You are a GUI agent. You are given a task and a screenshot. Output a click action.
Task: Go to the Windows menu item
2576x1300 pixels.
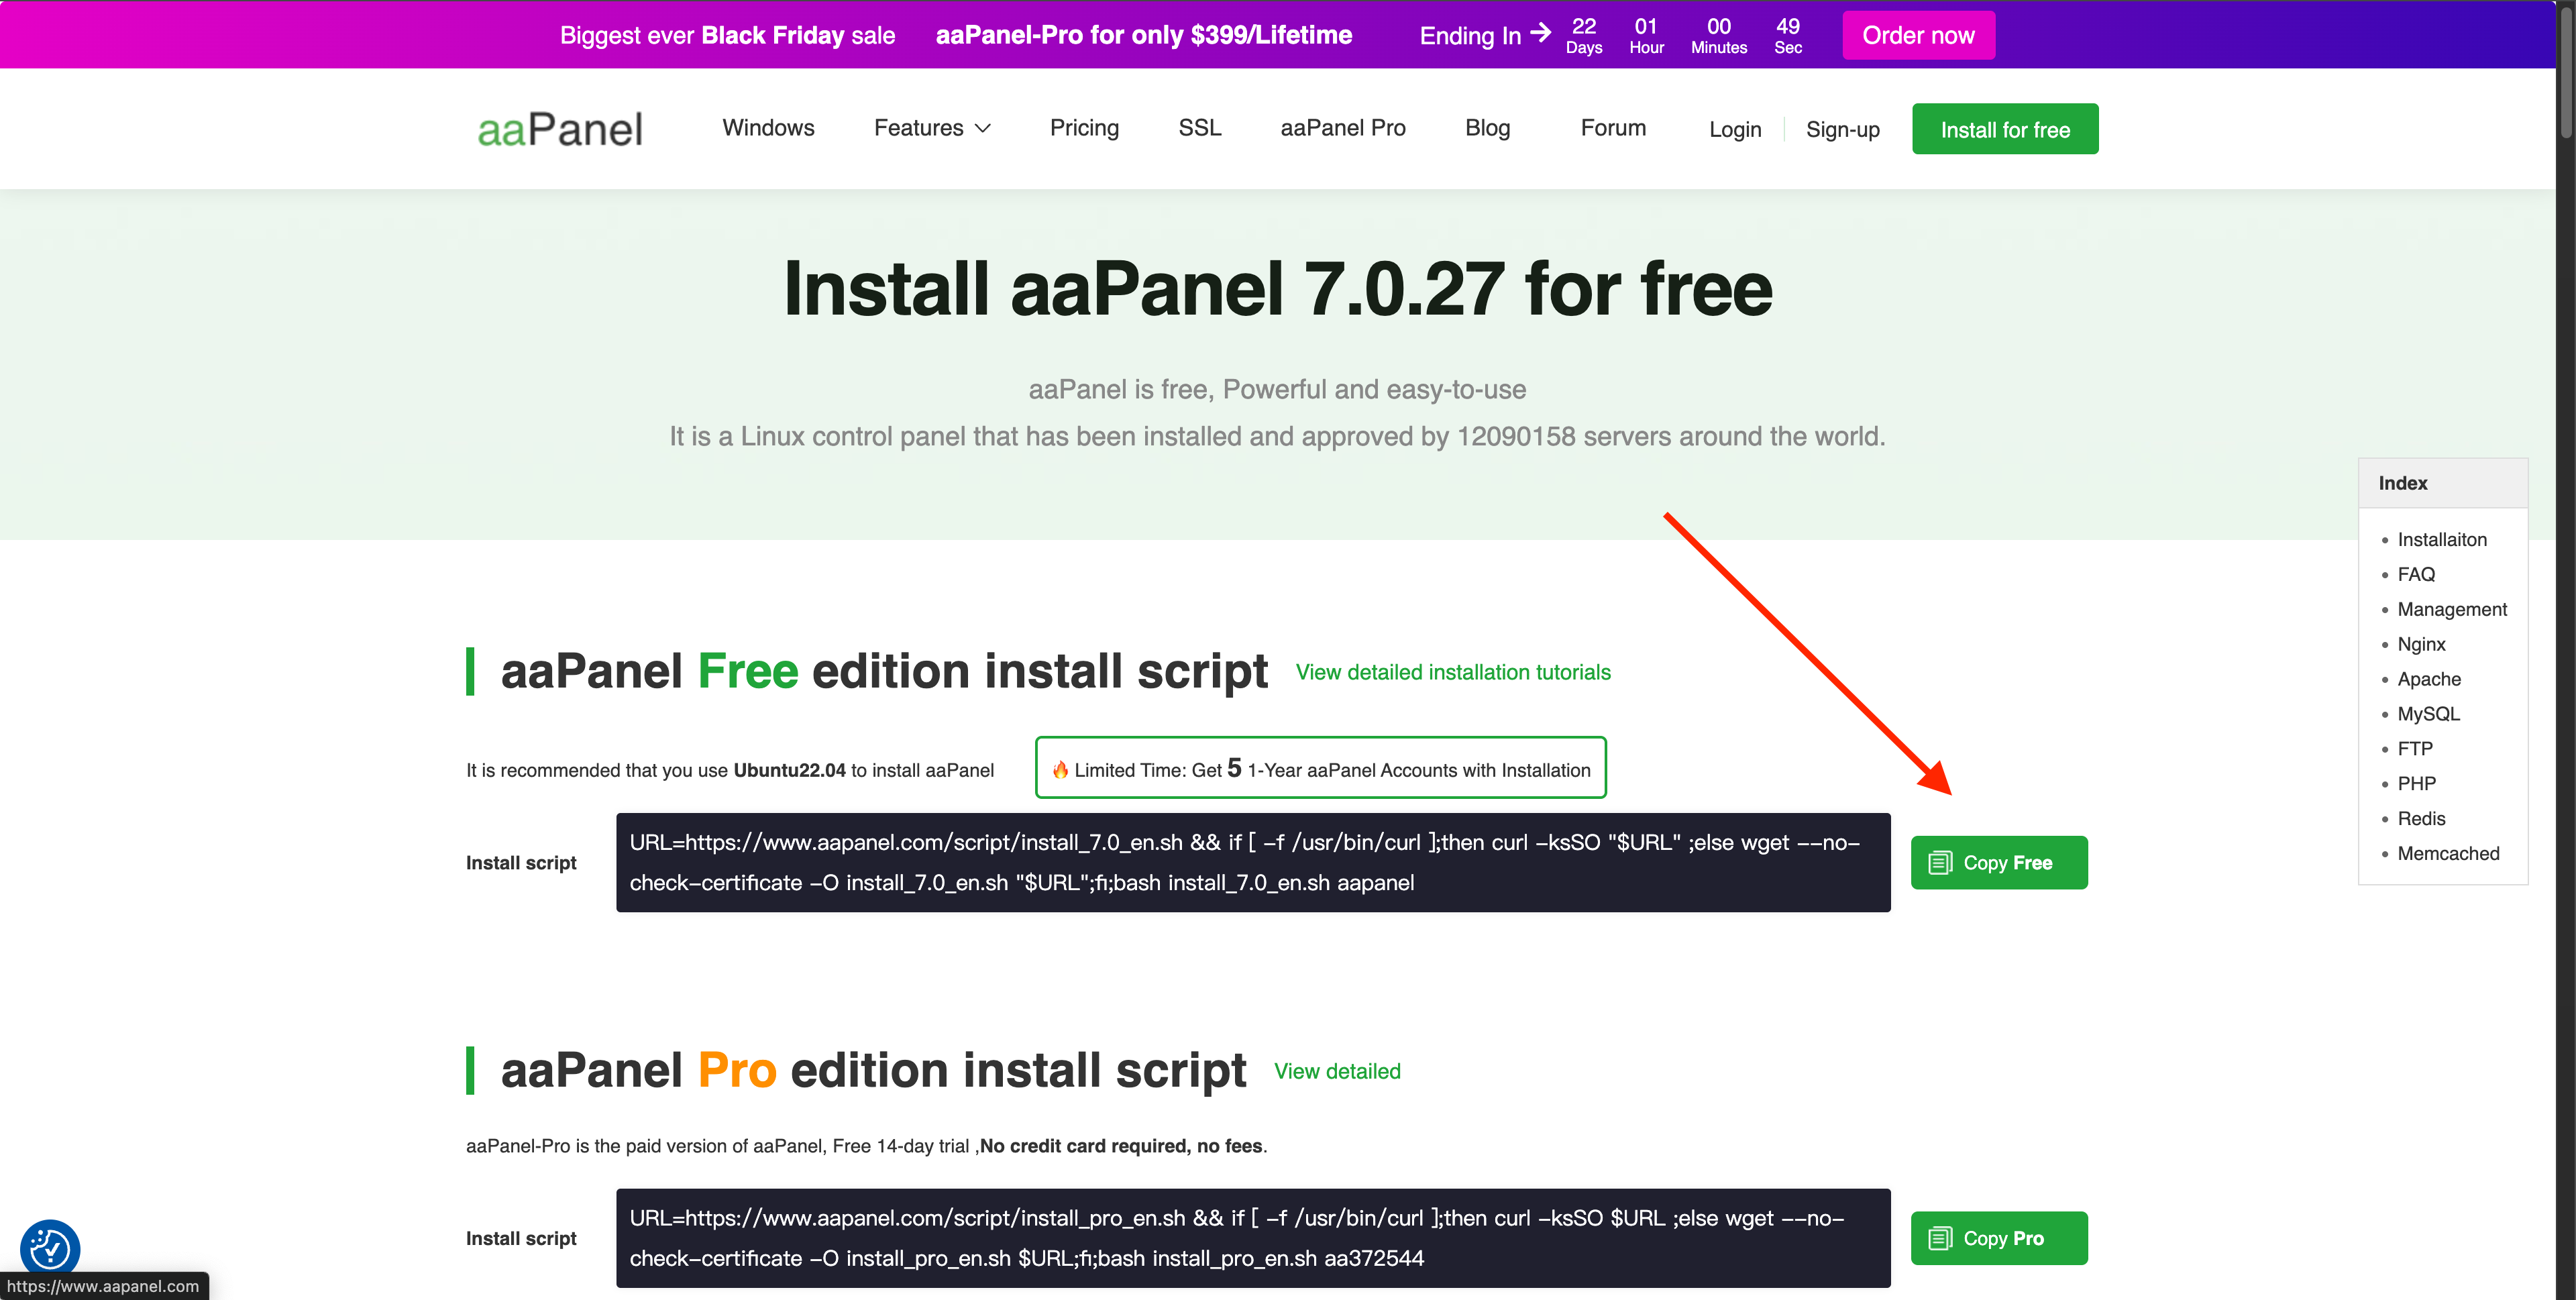coord(768,128)
